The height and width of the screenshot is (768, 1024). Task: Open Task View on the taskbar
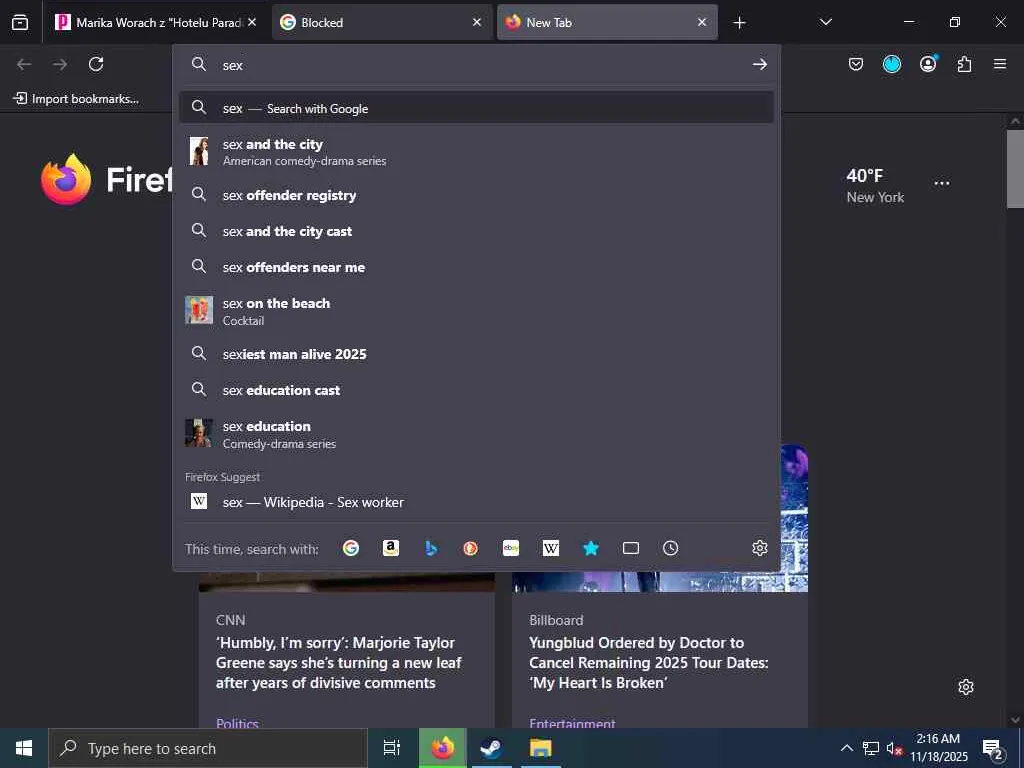tap(392, 748)
